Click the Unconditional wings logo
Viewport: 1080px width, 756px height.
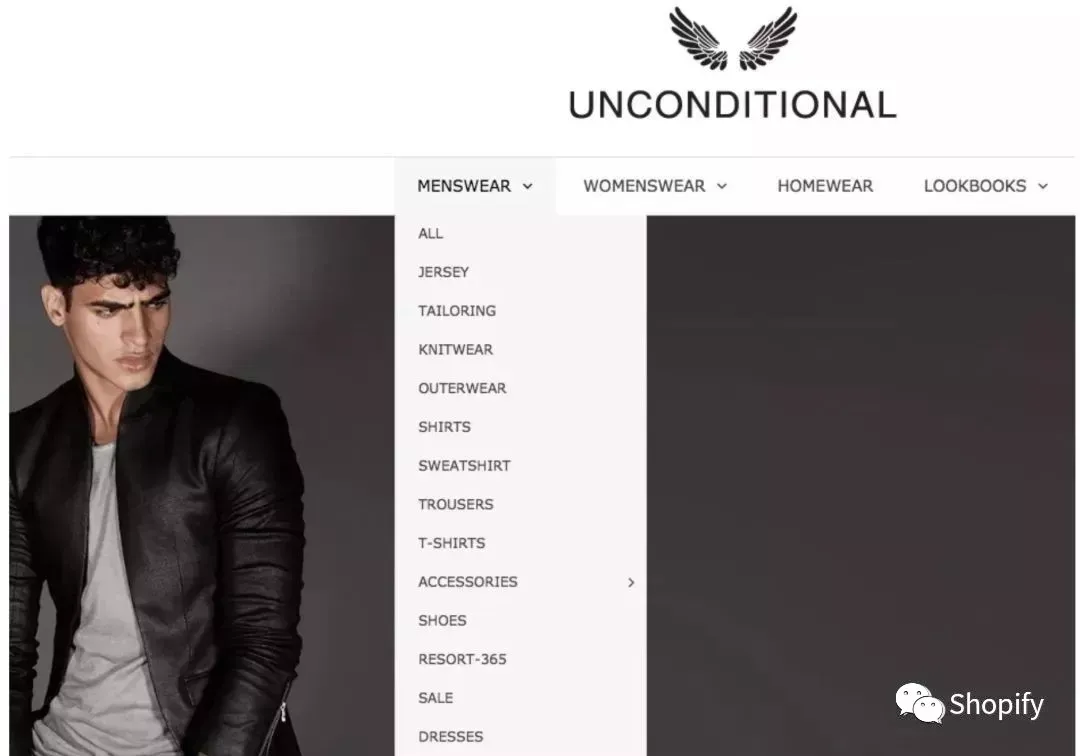click(733, 39)
